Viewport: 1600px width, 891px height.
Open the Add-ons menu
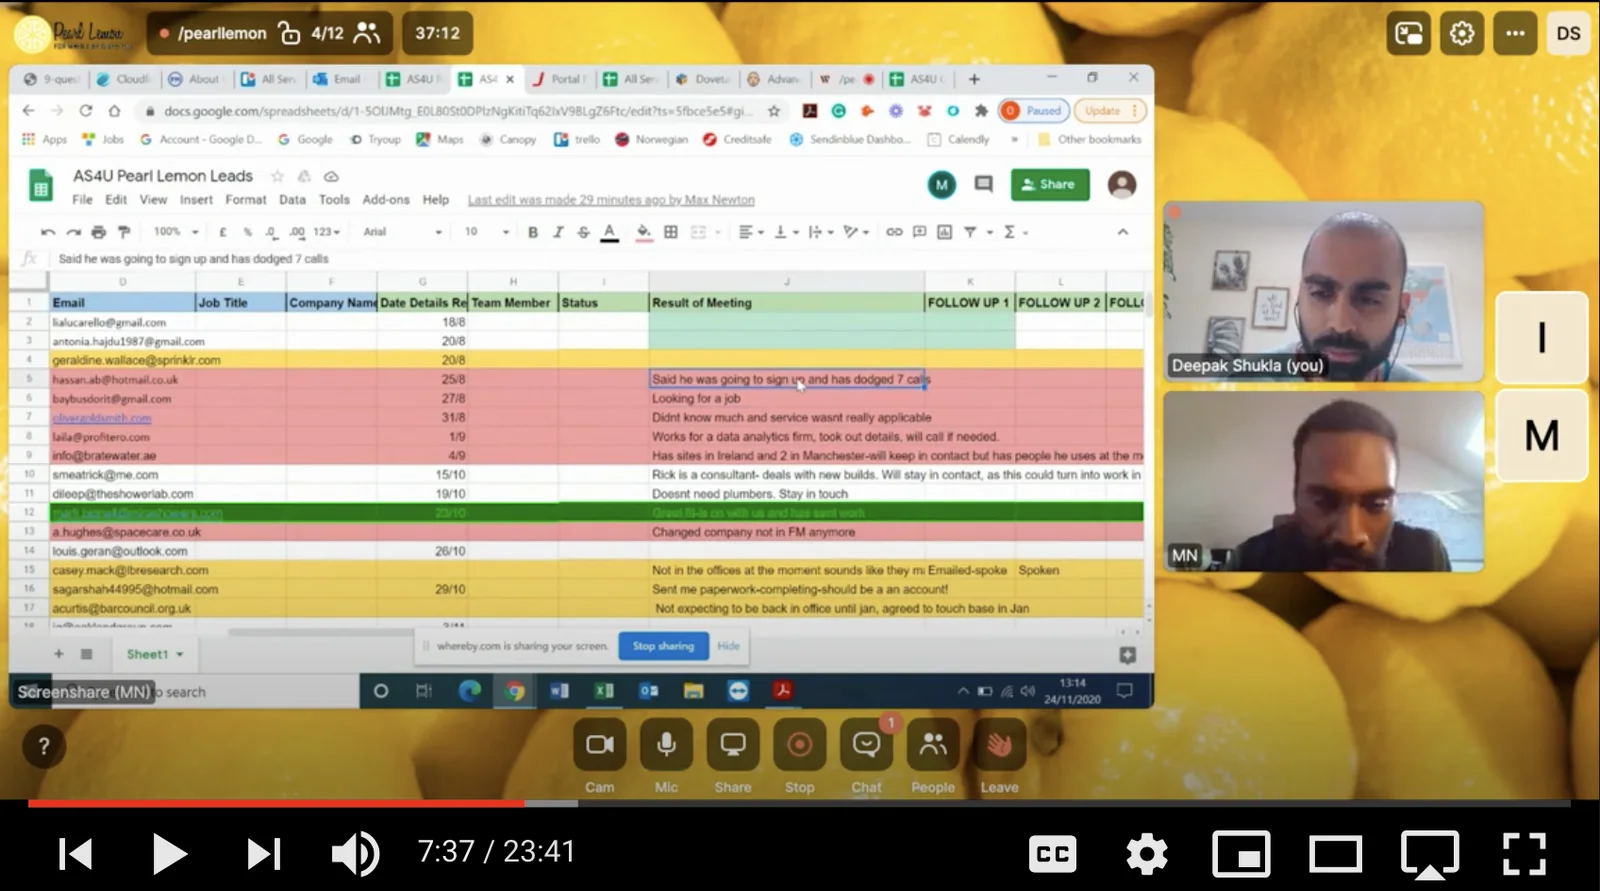(386, 200)
